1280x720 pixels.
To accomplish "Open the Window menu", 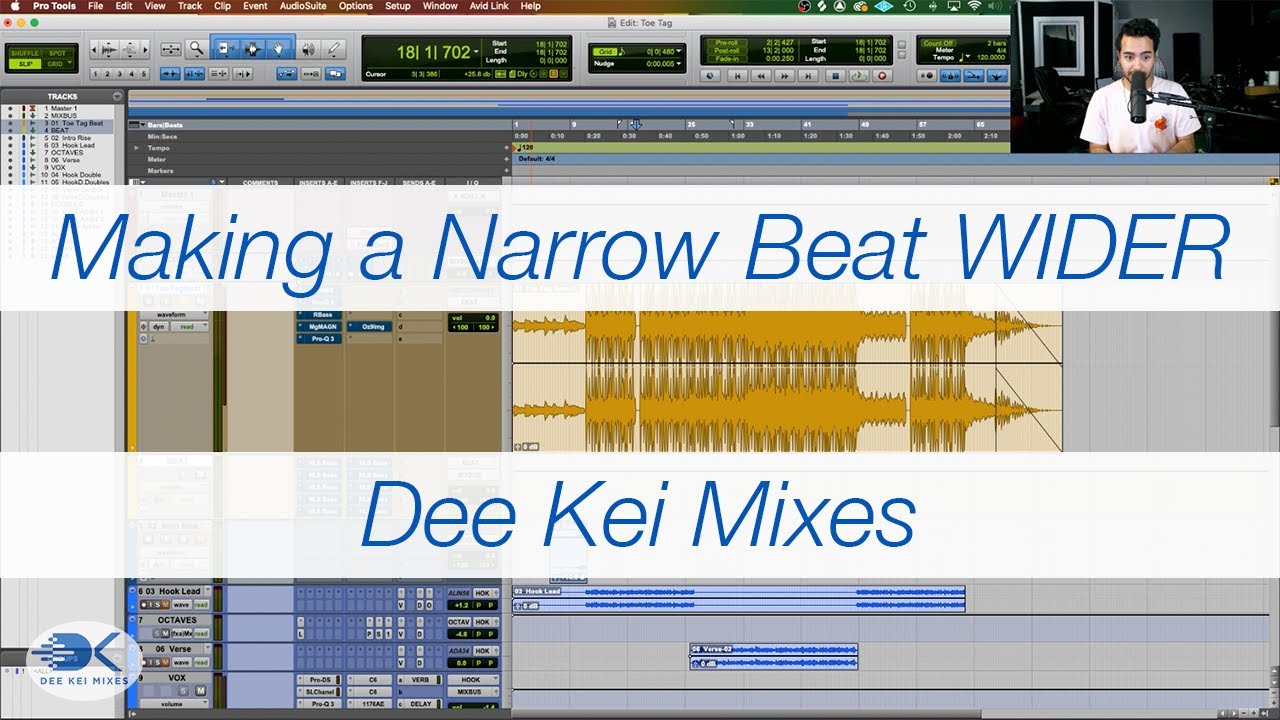I will click(x=440, y=6).
